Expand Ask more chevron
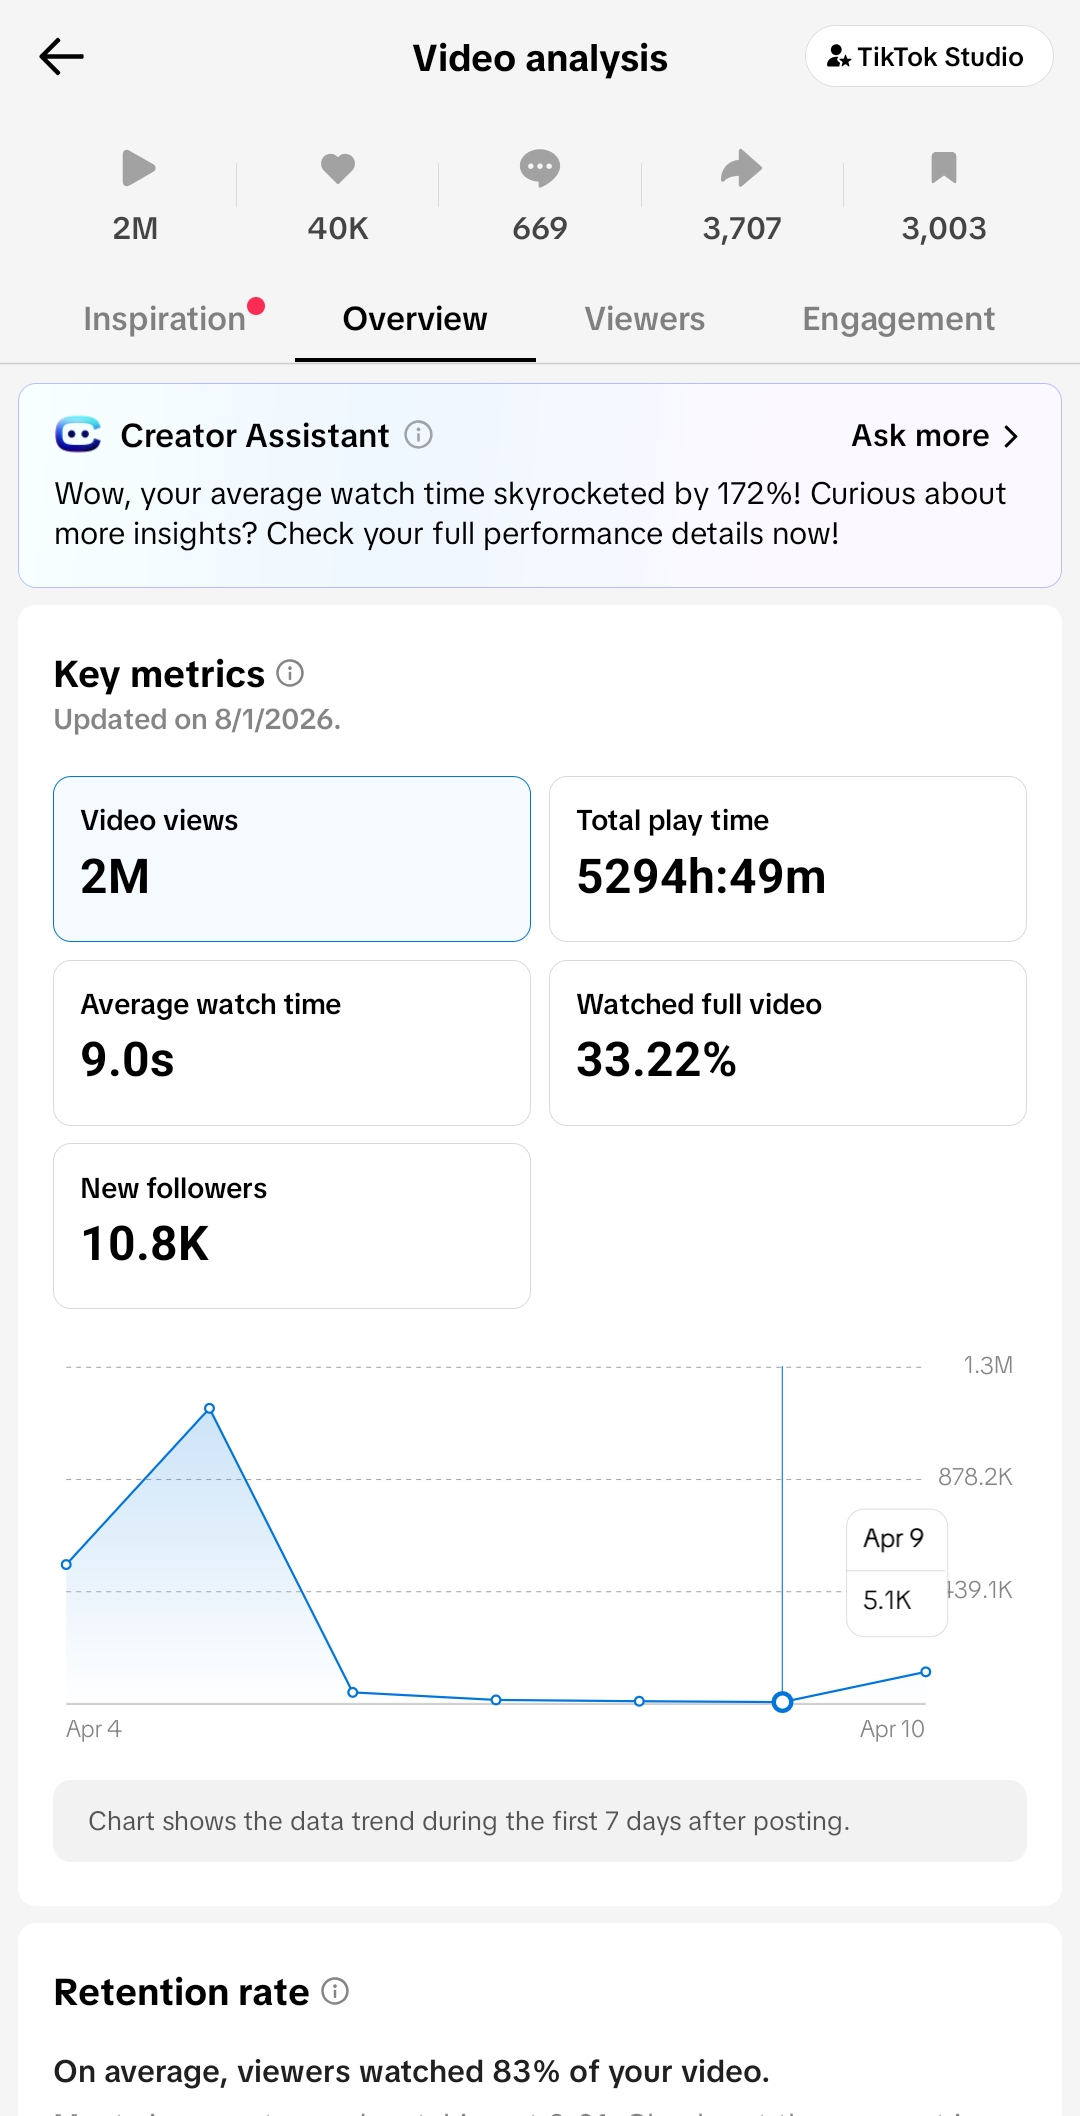1080x2116 pixels. coord(1010,436)
